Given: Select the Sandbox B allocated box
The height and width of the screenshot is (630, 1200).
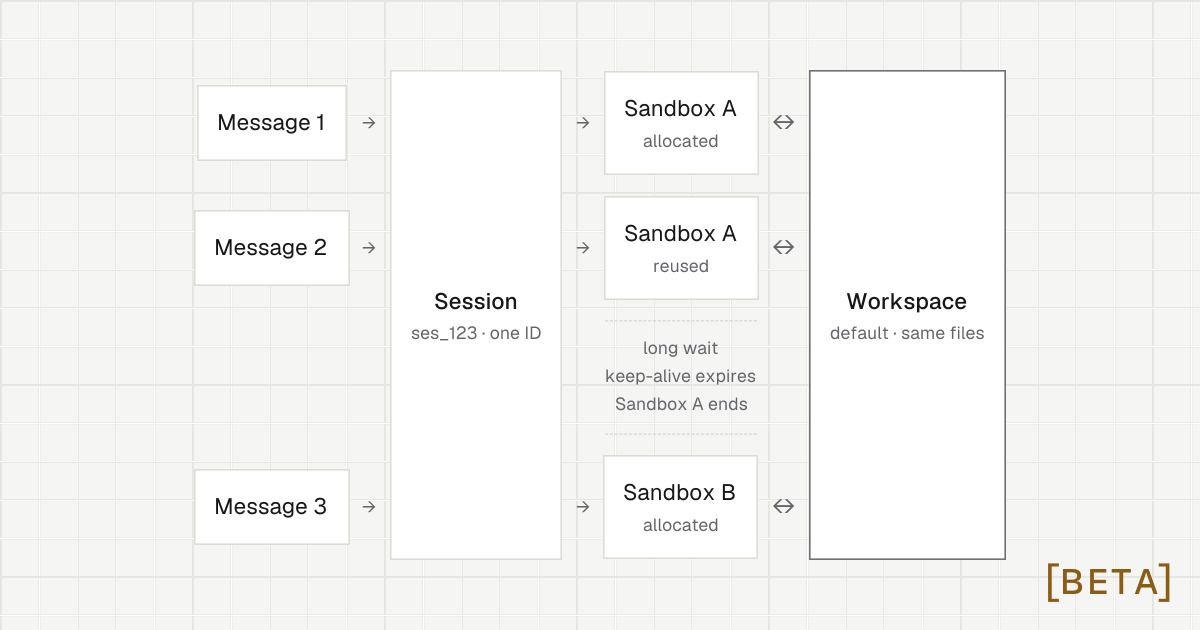Looking at the screenshot, I should click(681, 507).
